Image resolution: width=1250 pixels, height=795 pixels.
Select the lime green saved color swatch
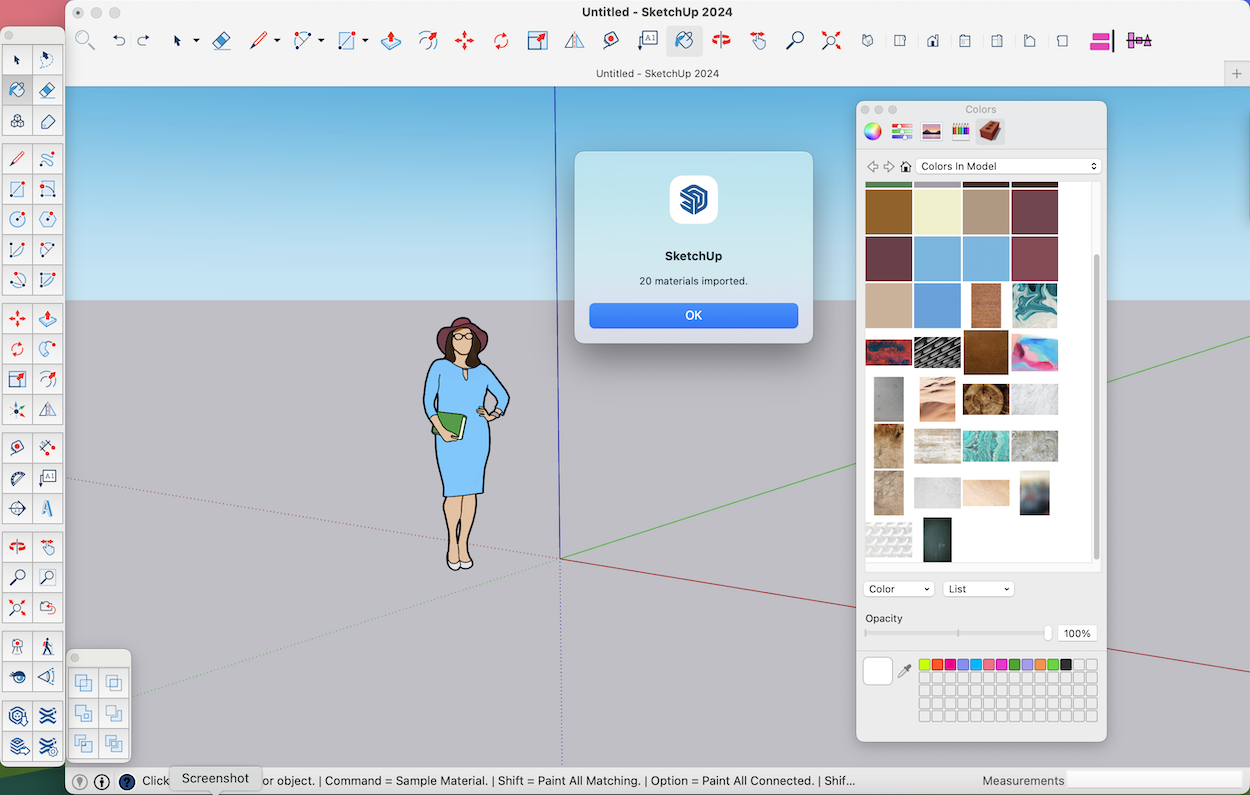[925, 665]
